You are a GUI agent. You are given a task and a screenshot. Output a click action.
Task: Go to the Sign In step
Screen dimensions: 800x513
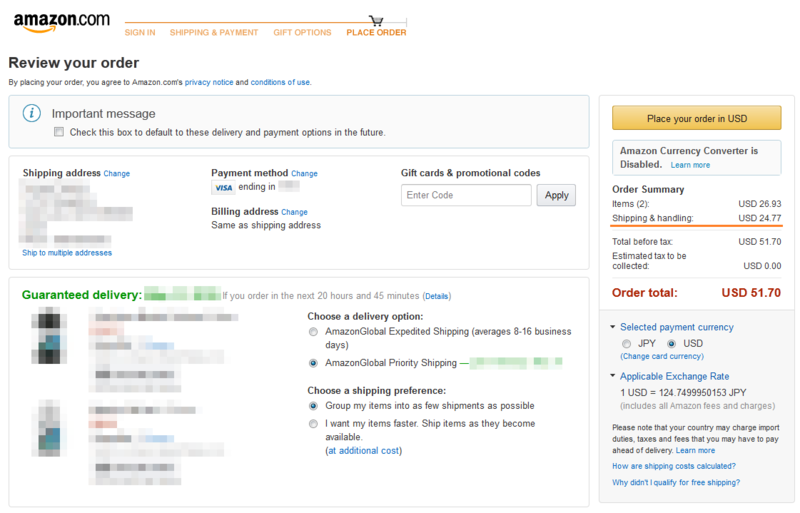pos(140,32)
